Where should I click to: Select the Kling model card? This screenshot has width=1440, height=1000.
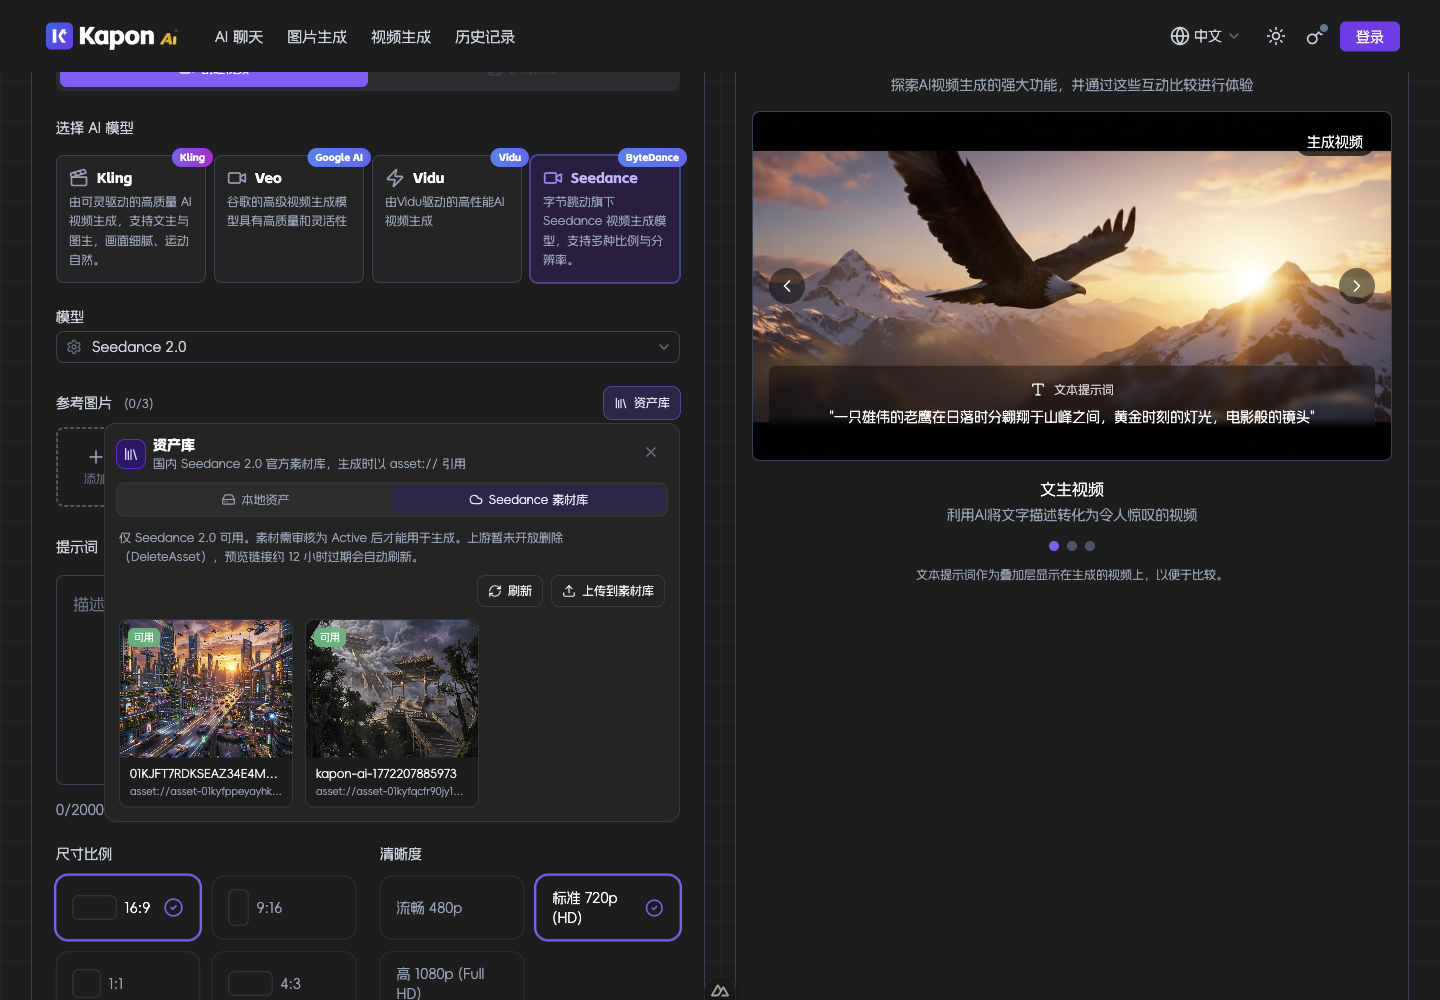[x=131, y=219]
